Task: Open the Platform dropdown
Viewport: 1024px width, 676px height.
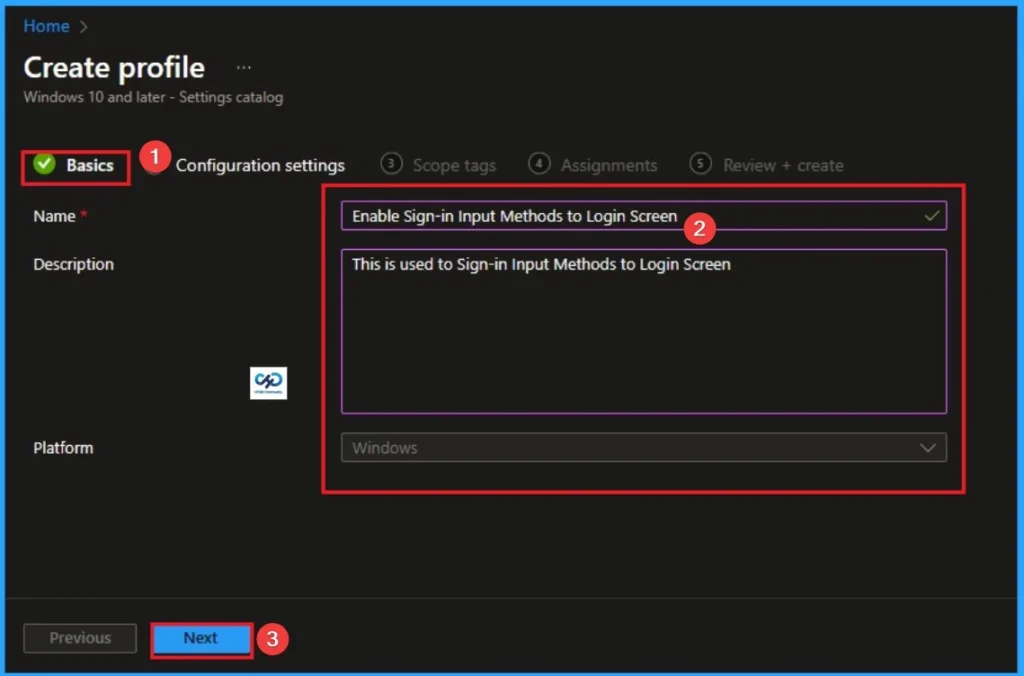Action: (645, 447)
